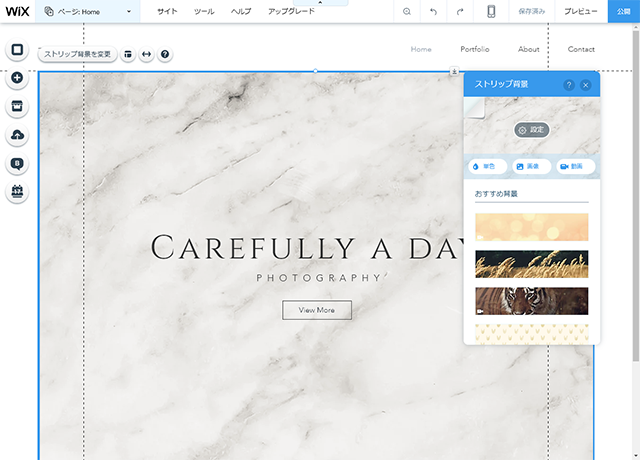640x460 pixels.
Task: Click the Add elements plus icon
Action: point(17,77)
